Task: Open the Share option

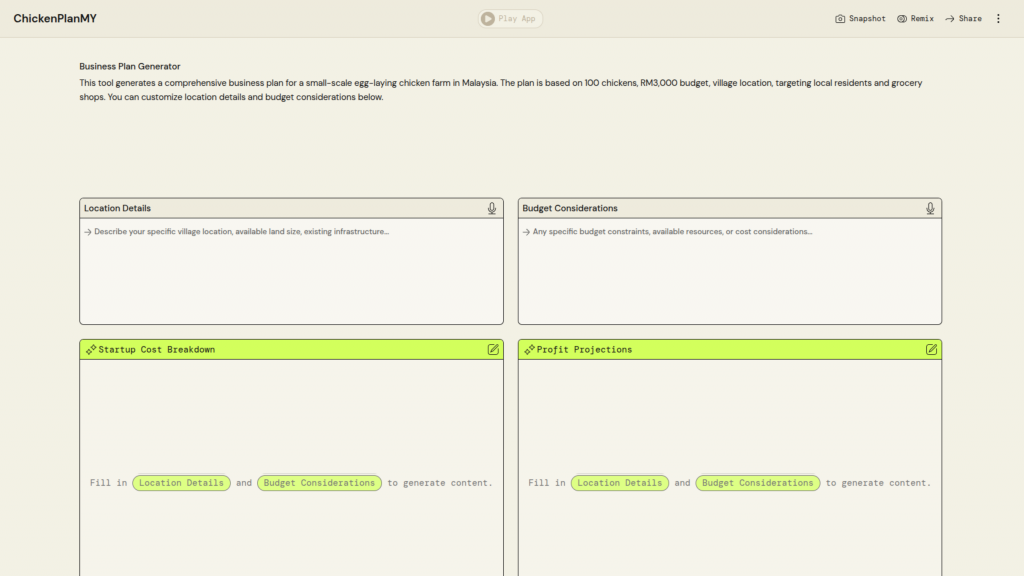Action: pos(963,19)
